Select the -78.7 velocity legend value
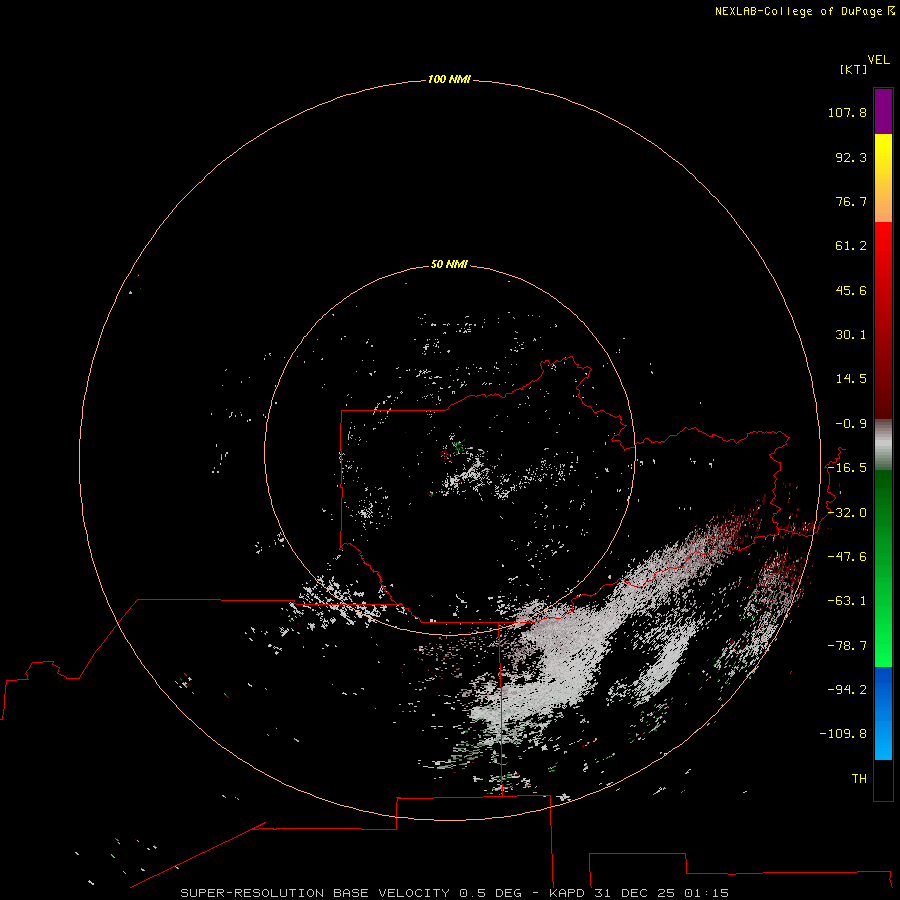This screenshot has width=900, height=900. pyautogui.click(x=847, y=646)
